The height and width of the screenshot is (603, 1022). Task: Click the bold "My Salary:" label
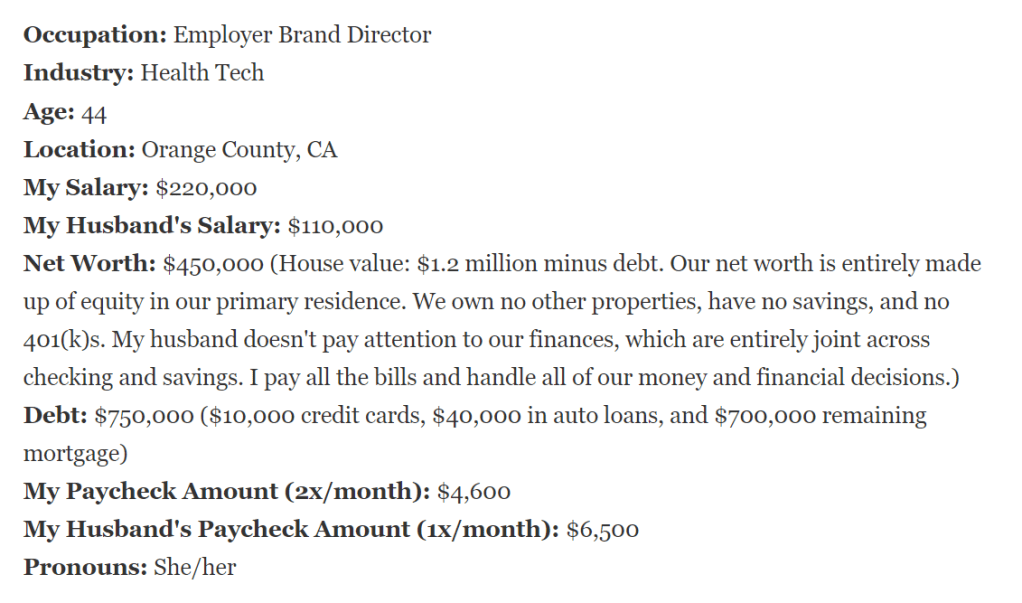tap(86, 188)
